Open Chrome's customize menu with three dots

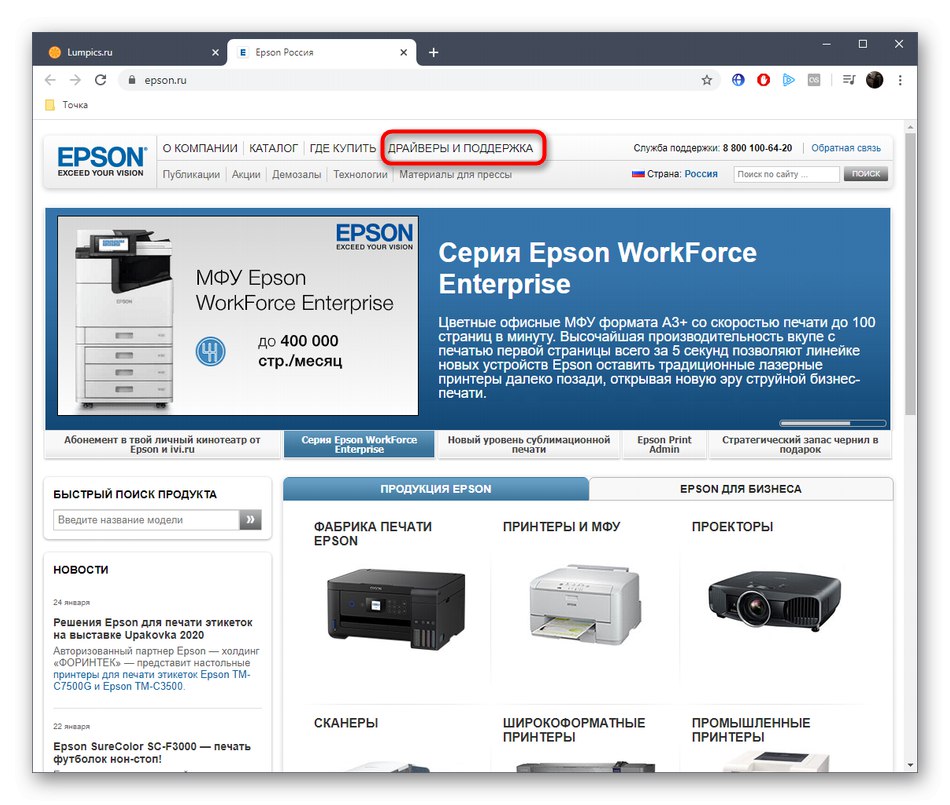(x=899, y=80)
